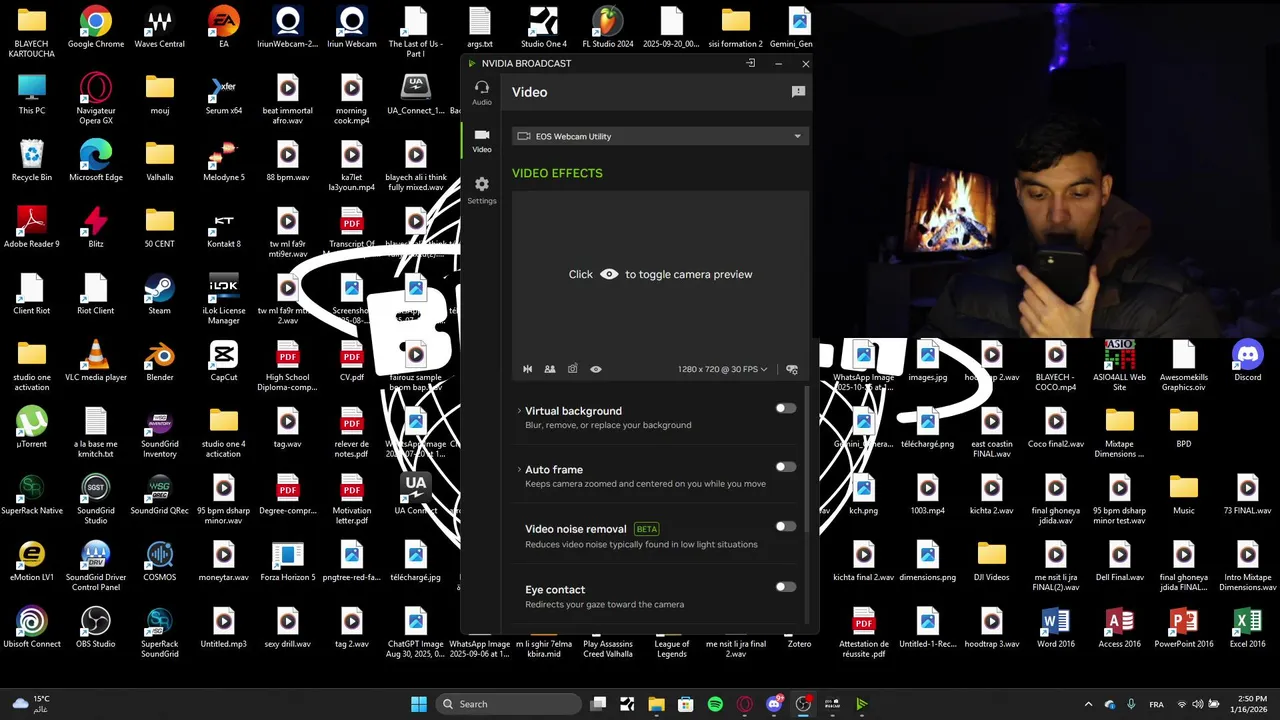Select the Blender desktop icon
Viewport: 1280px width, 720px height.
pyautogui.click(x=160, y=361)
